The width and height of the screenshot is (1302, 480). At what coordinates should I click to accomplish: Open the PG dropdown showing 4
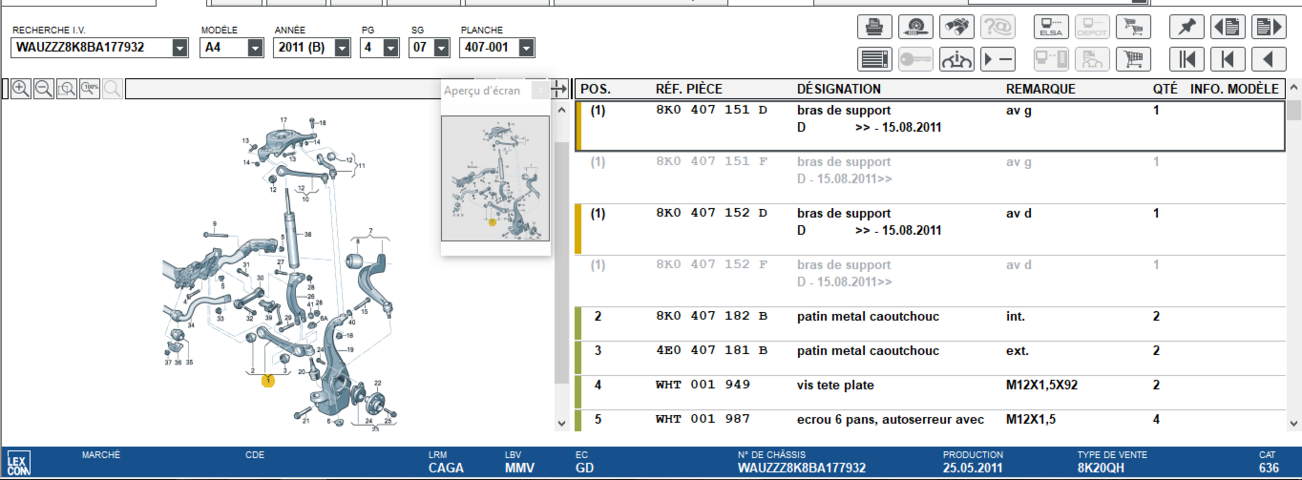[391, 47]
